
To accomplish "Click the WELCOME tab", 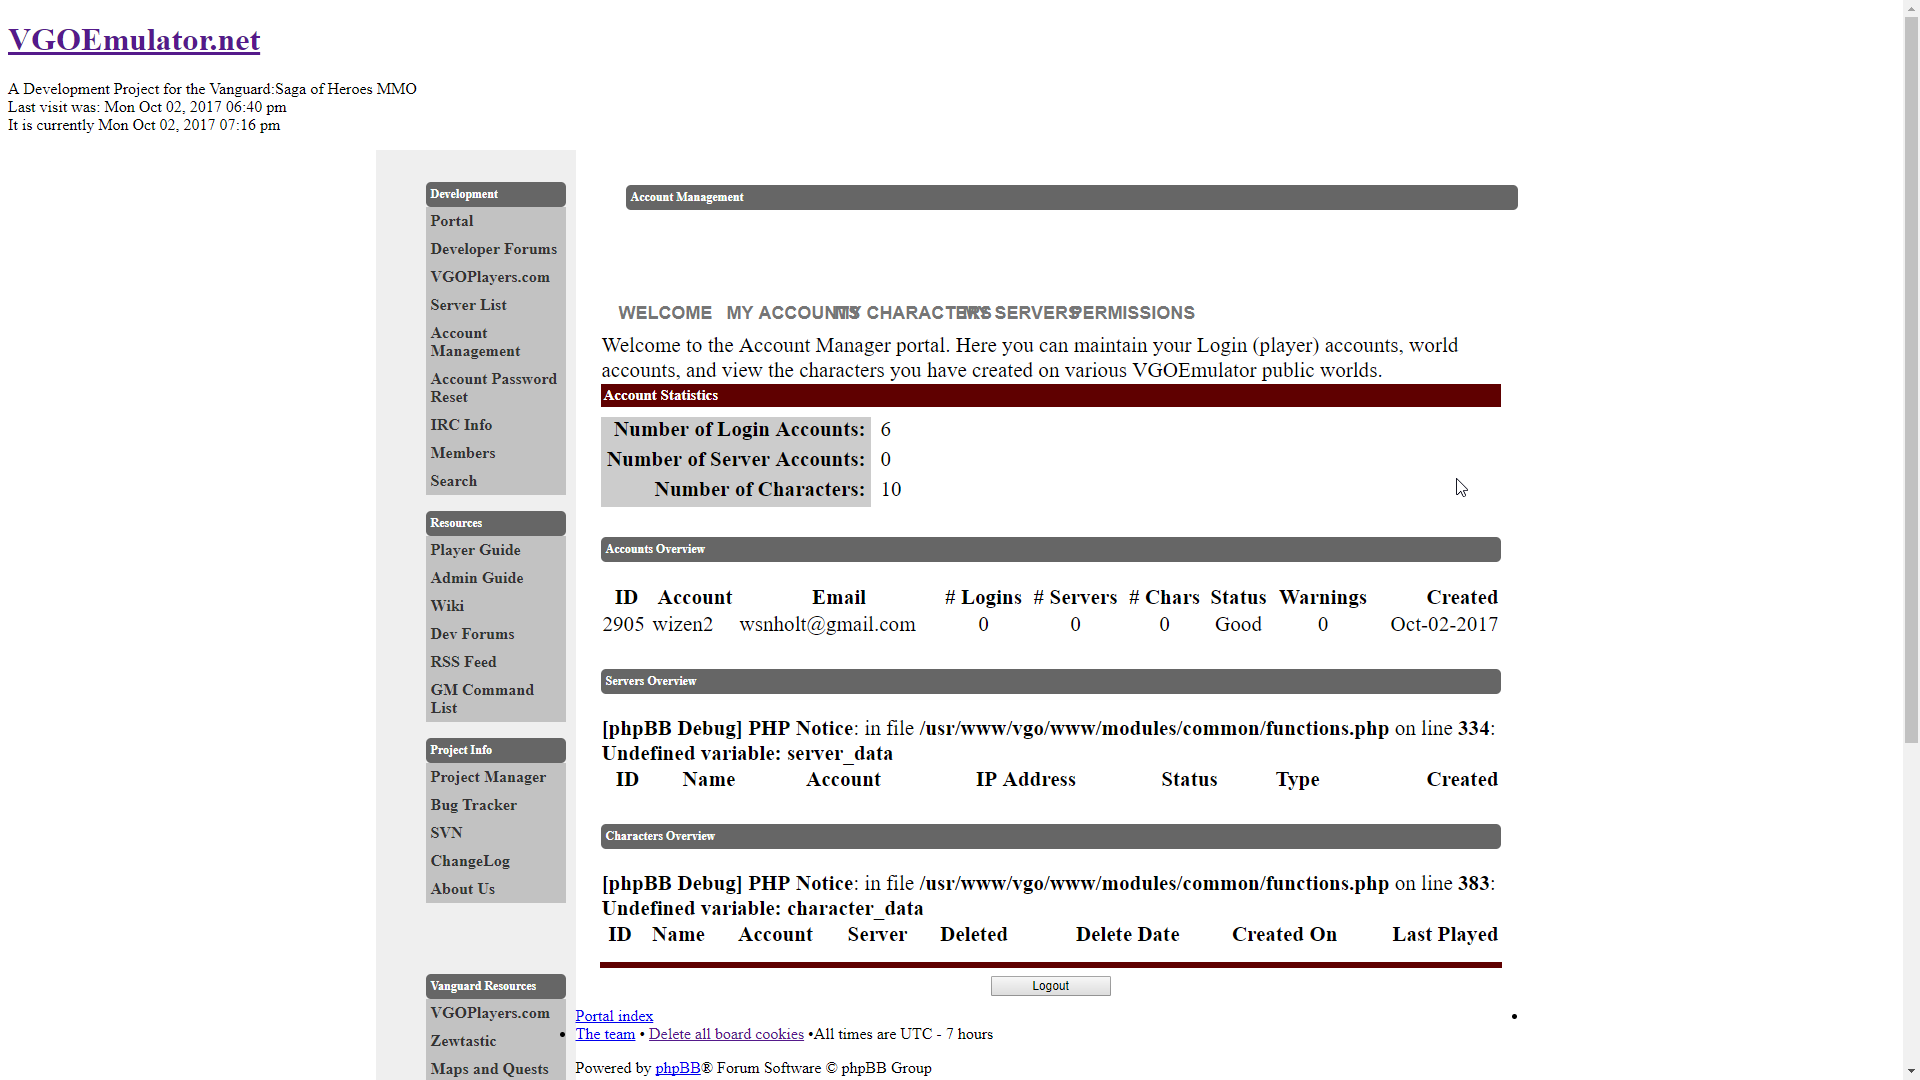I will tap(665, 313).
